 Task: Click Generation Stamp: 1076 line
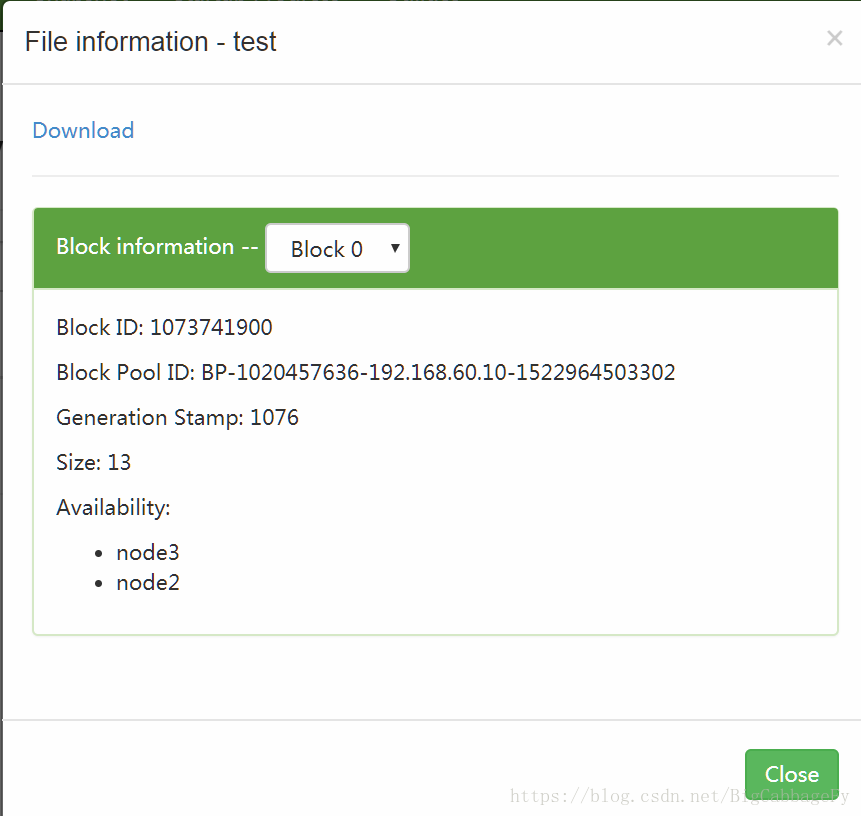tap(177, 417)
